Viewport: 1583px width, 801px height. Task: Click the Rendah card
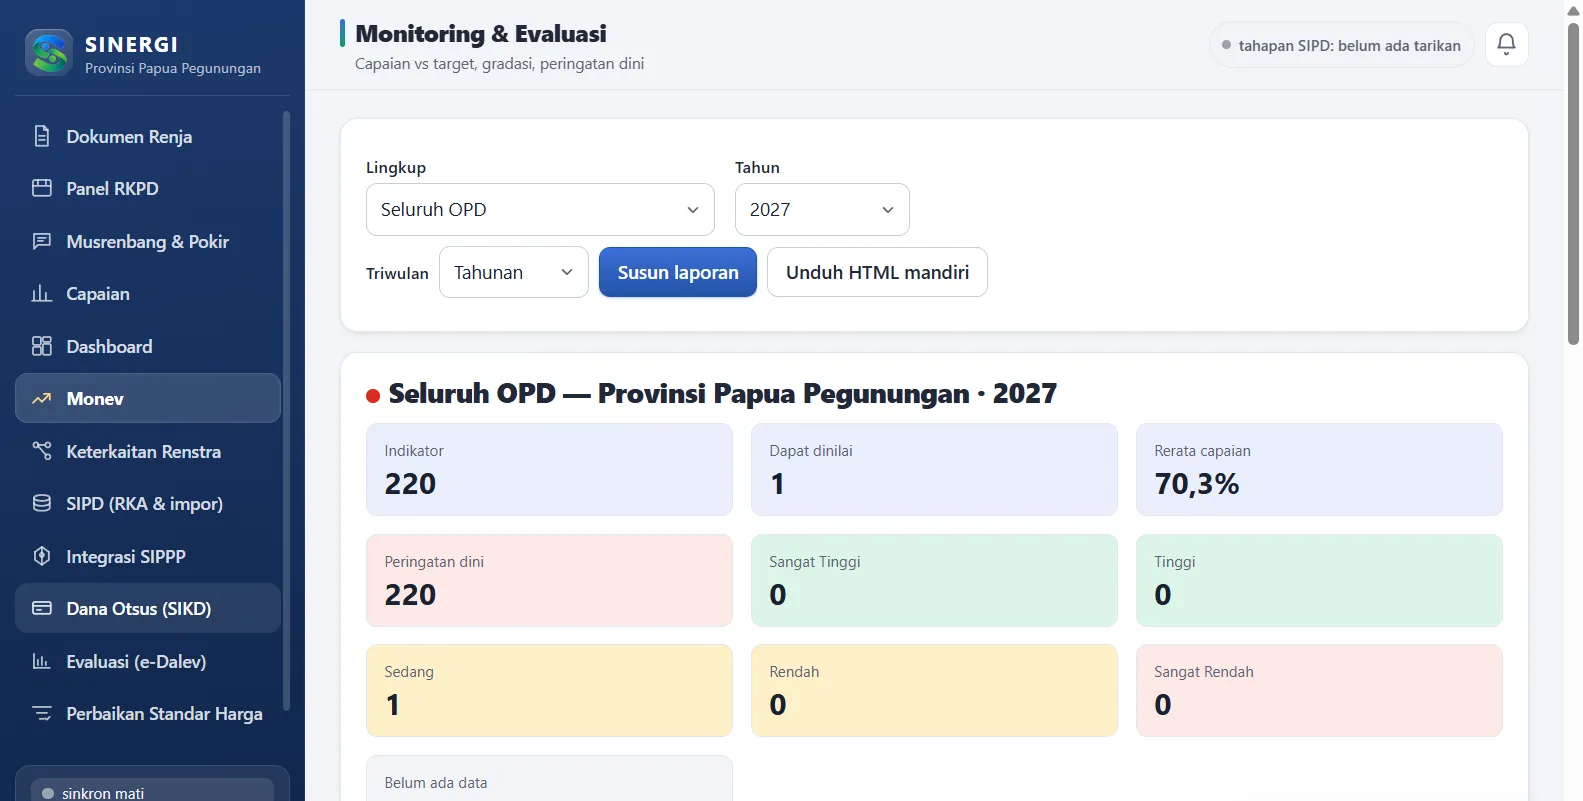click(934, 690)
